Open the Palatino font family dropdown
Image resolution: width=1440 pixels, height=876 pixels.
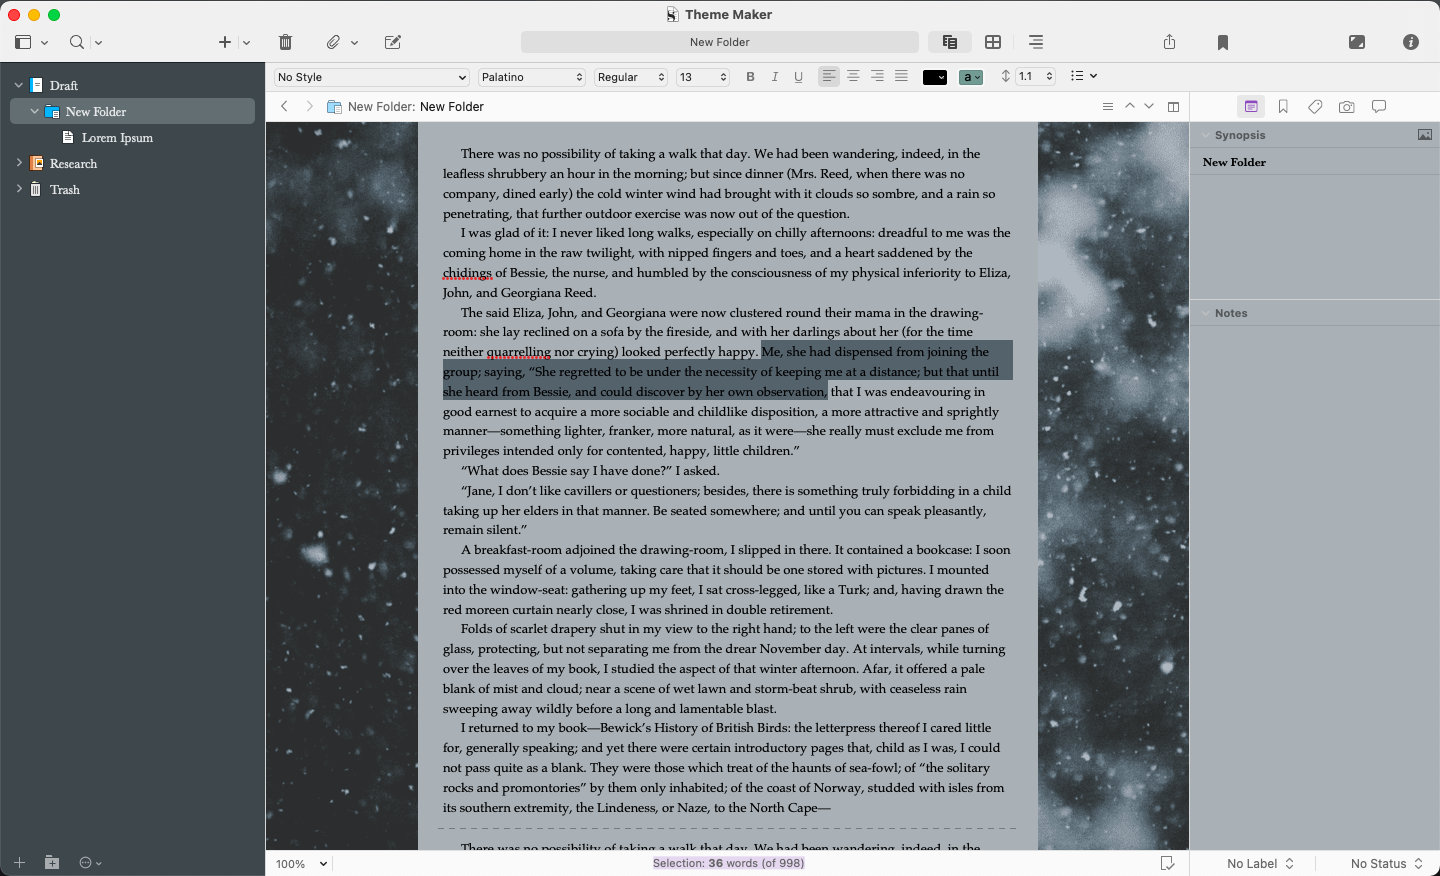[x=532, y=77]
